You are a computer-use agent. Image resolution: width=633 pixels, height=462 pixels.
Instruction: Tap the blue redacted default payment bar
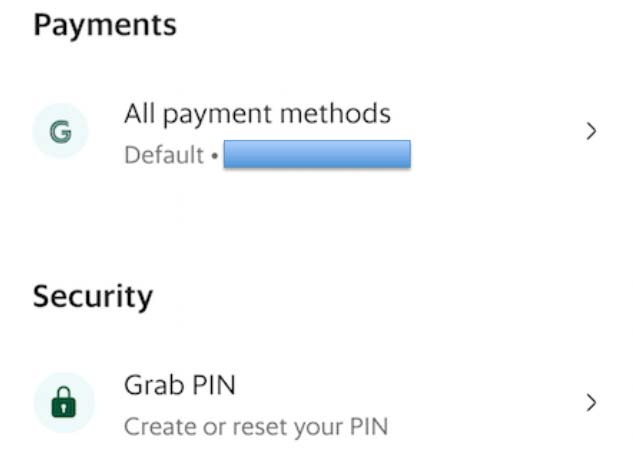[316, 155]
